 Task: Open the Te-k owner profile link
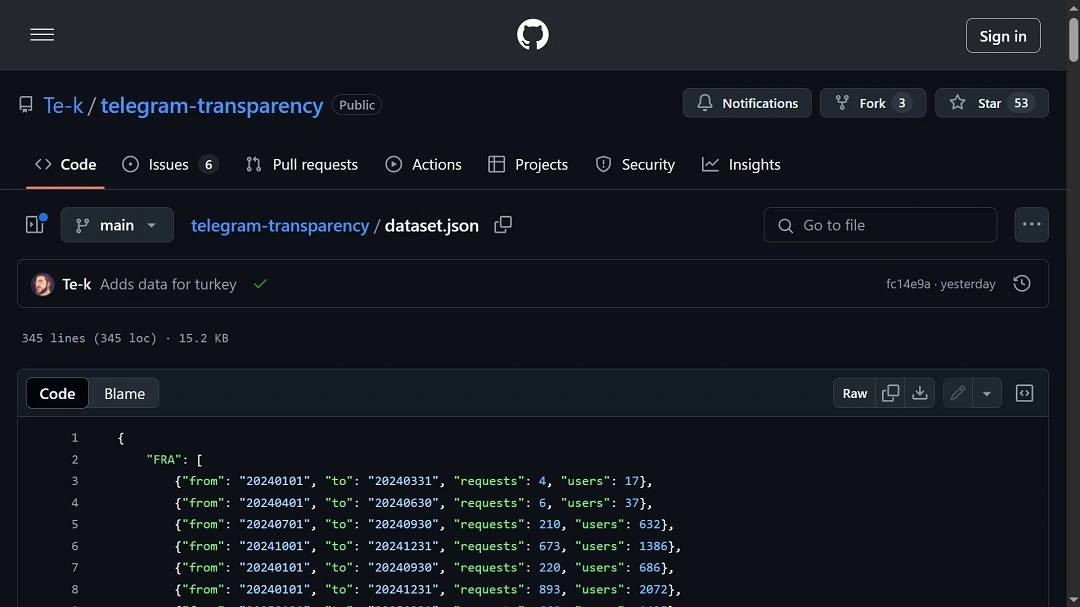click(63, 105)
